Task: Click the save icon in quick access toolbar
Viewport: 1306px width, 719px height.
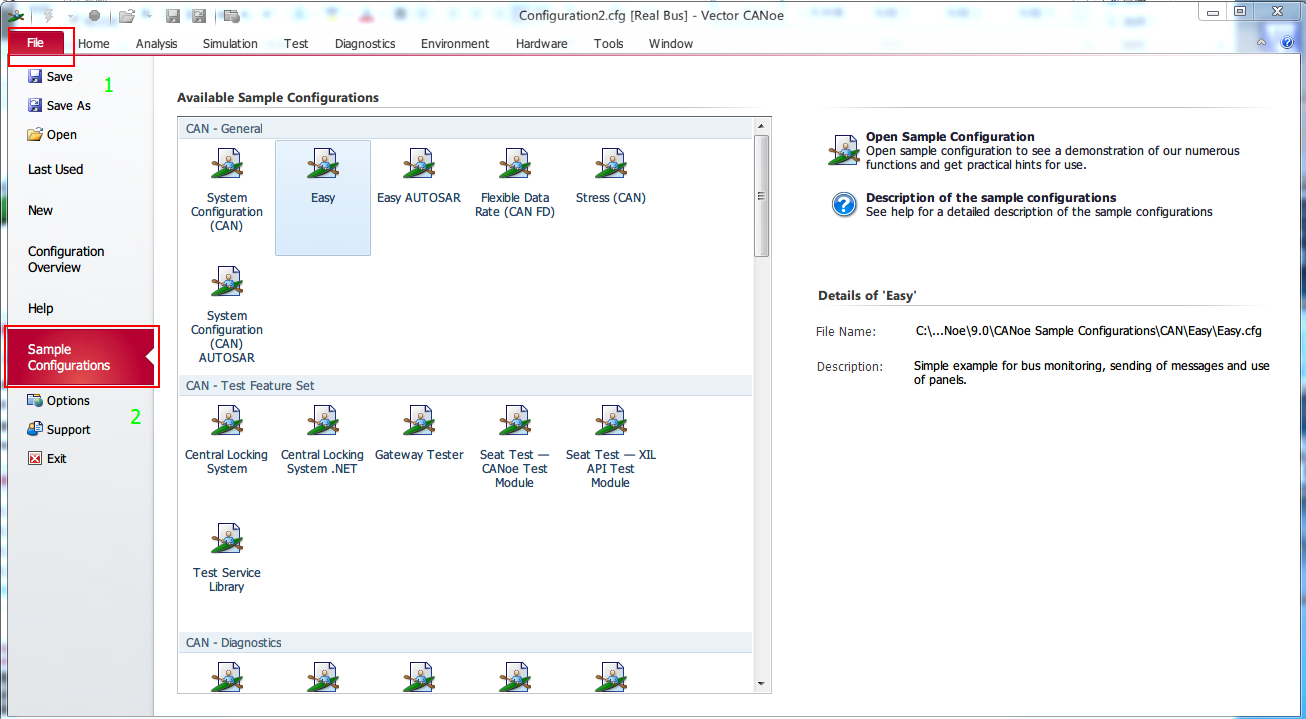Action: [x=173, y=16]
